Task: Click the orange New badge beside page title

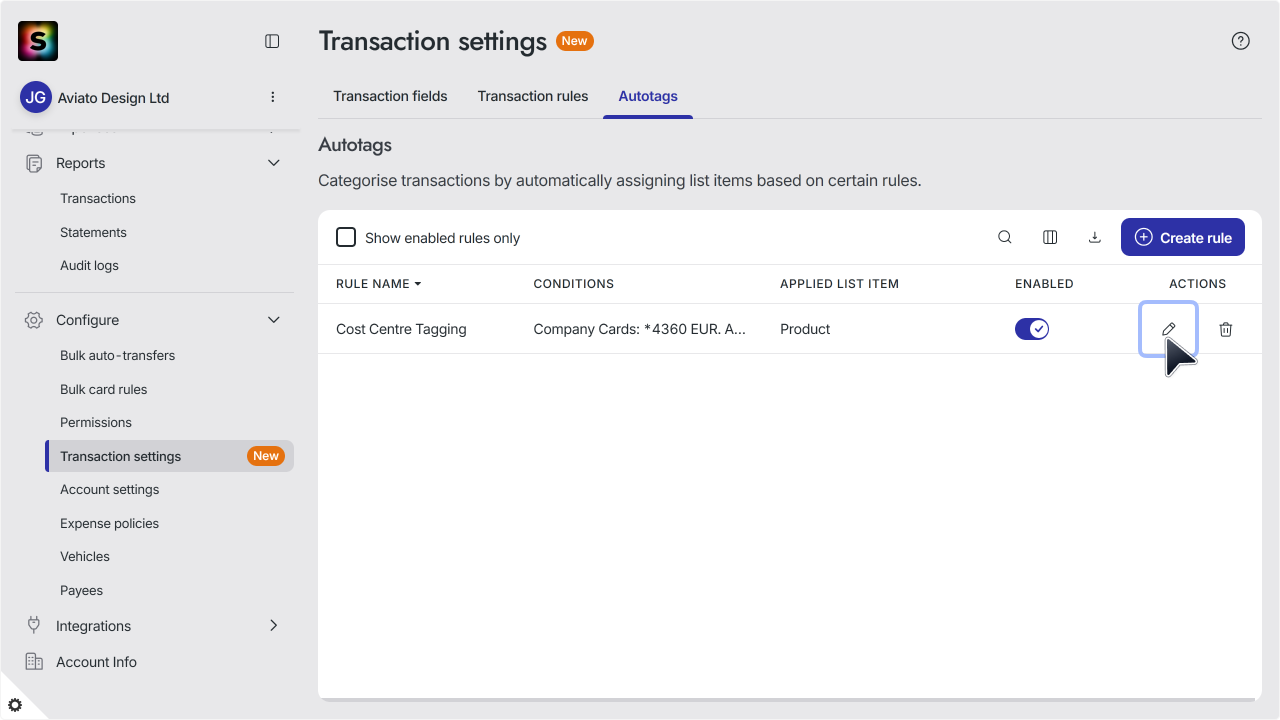Action: coord(574,41)
